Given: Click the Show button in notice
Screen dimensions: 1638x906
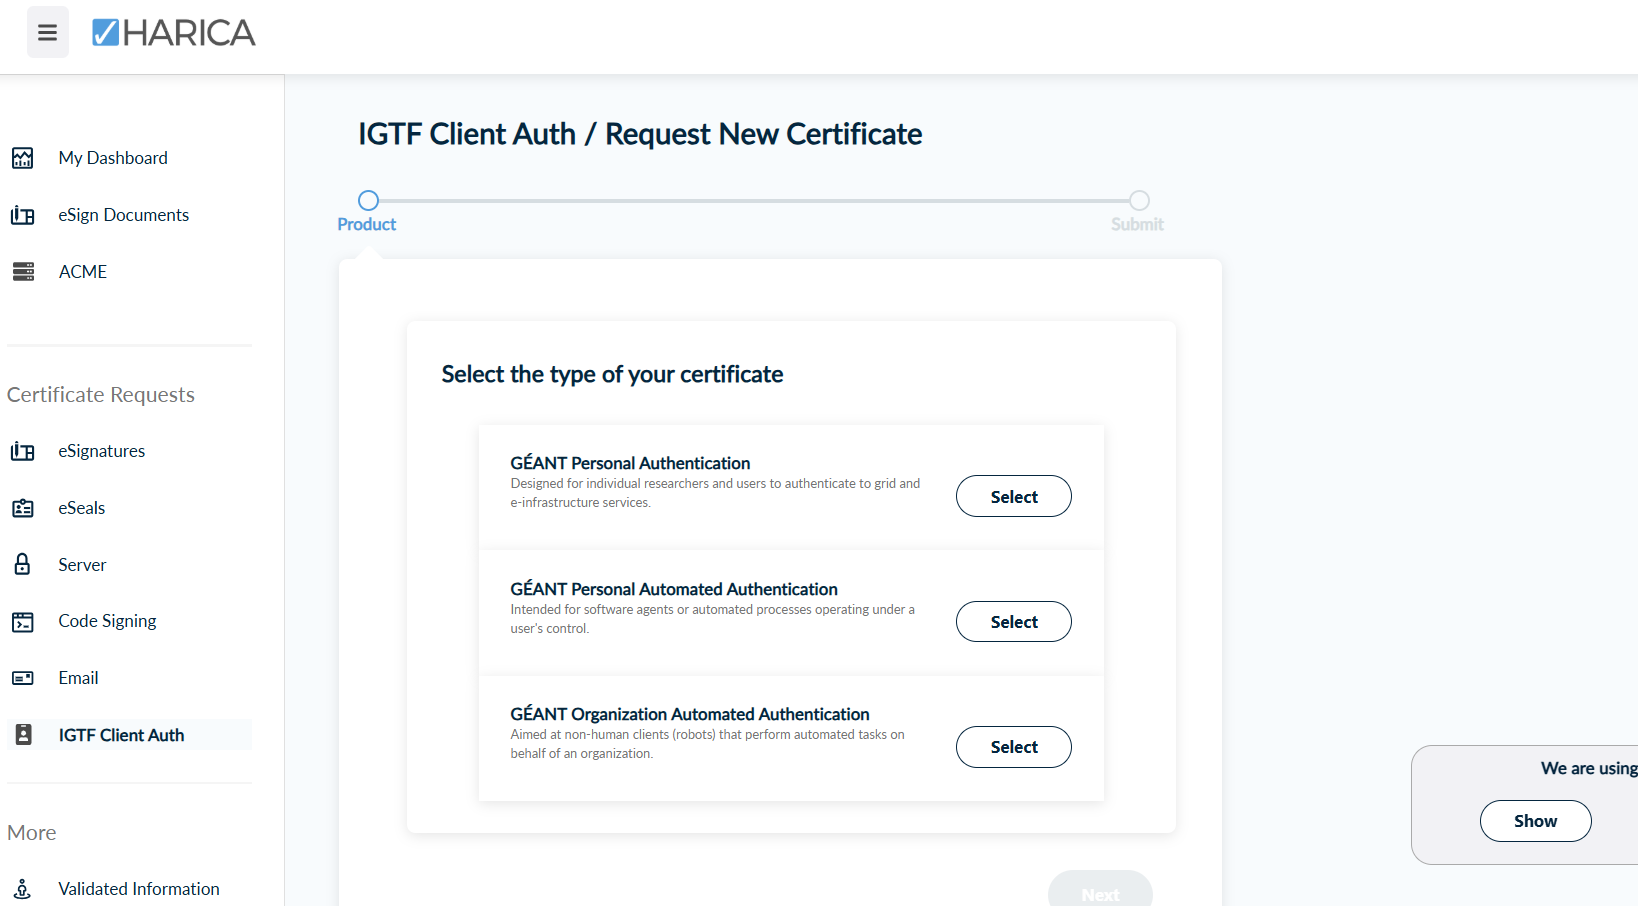Looking at the screenshot, I should (1535, 821).
